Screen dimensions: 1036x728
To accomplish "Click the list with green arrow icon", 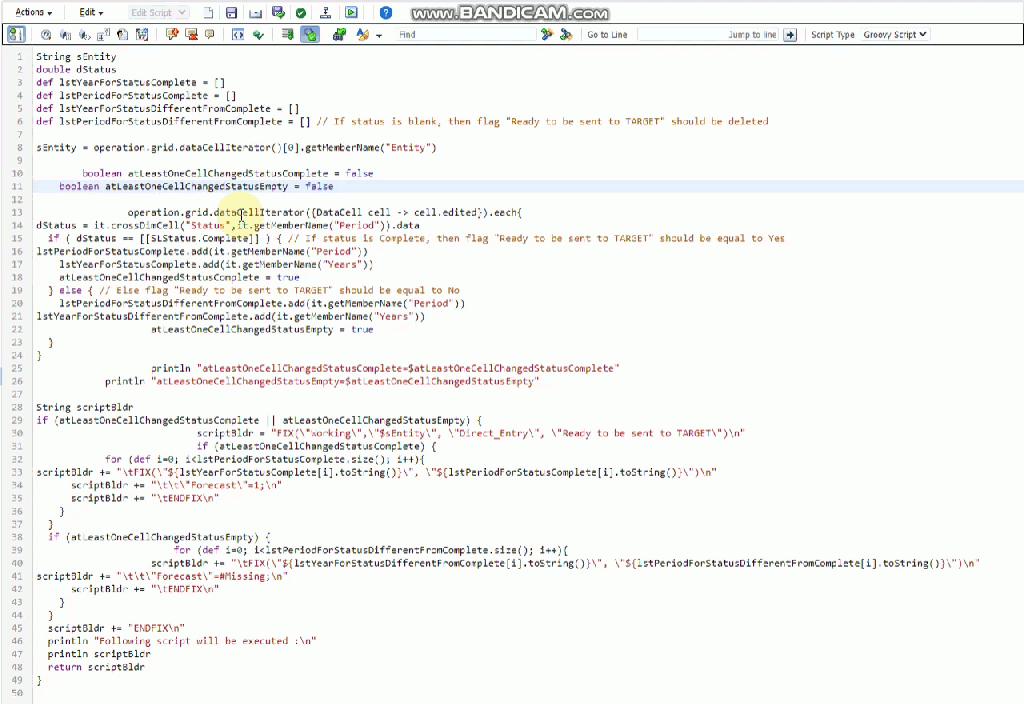I will (x=287, y=34).
